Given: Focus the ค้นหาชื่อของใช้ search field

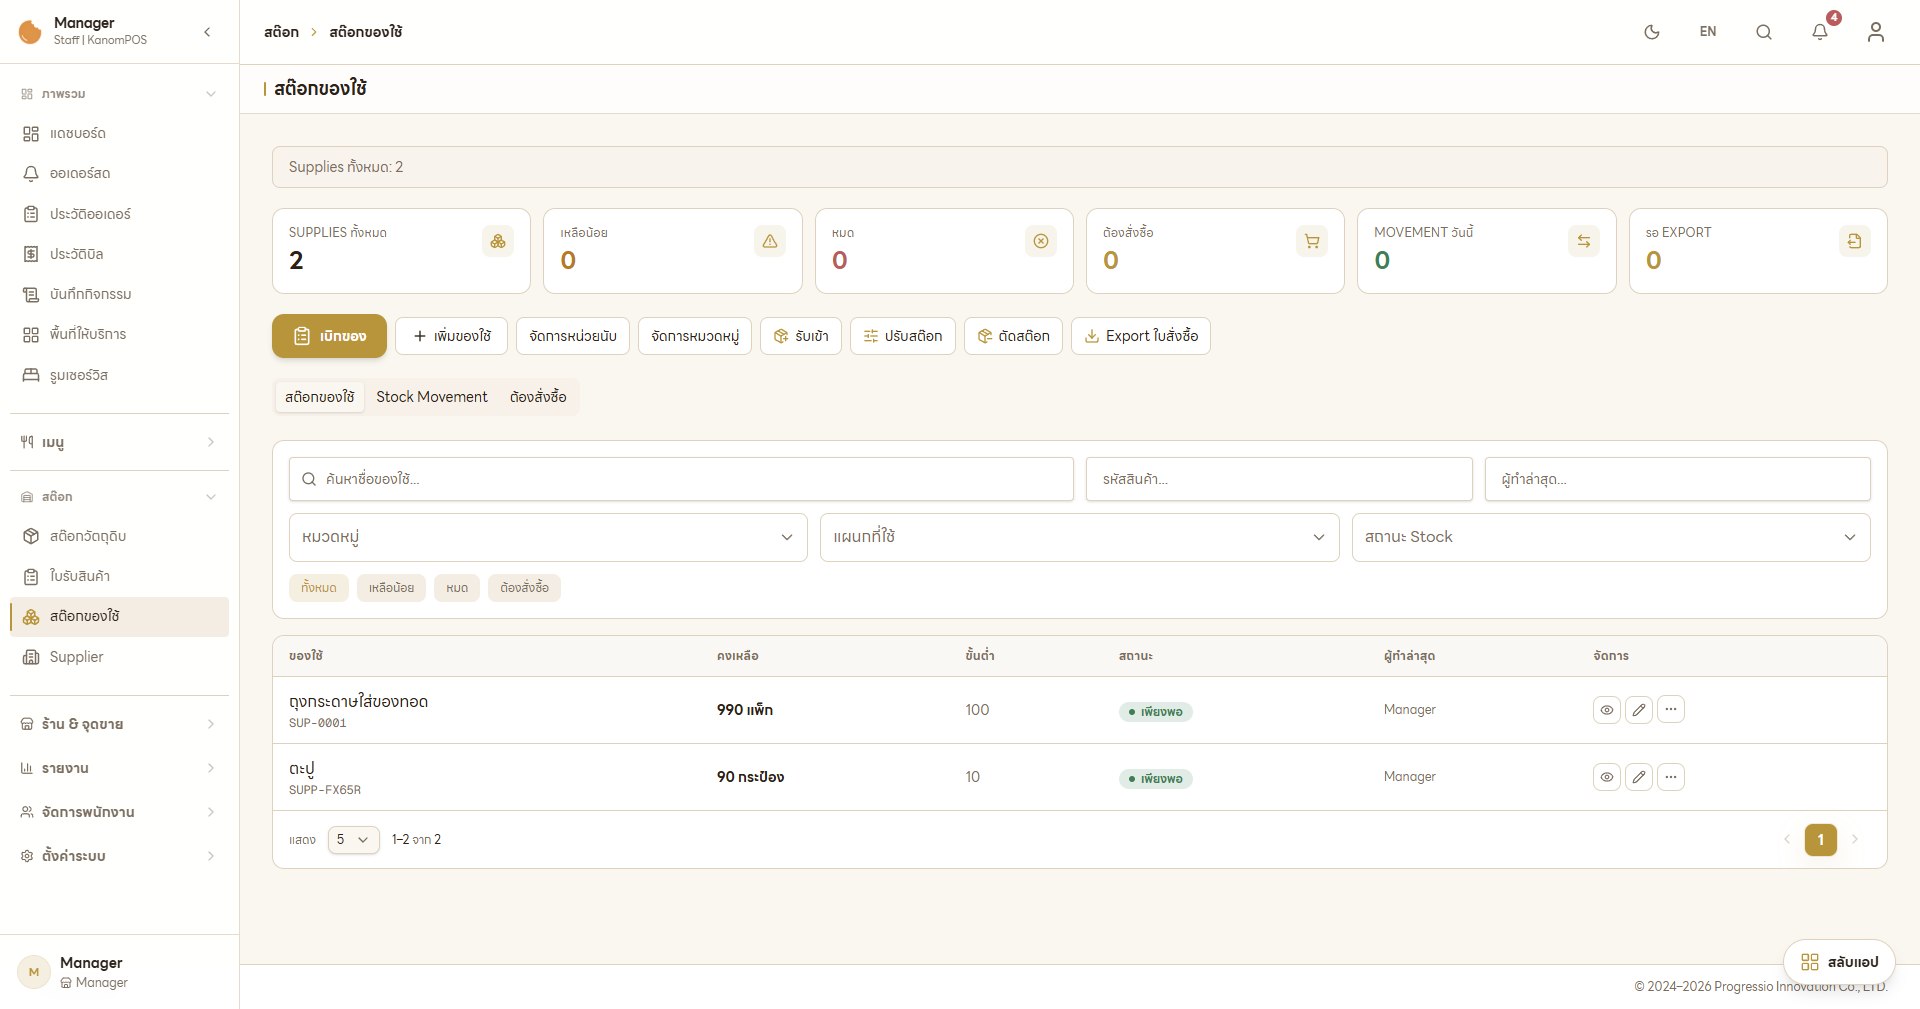Looking at the screenshot, I should click(x=681, y=479).
